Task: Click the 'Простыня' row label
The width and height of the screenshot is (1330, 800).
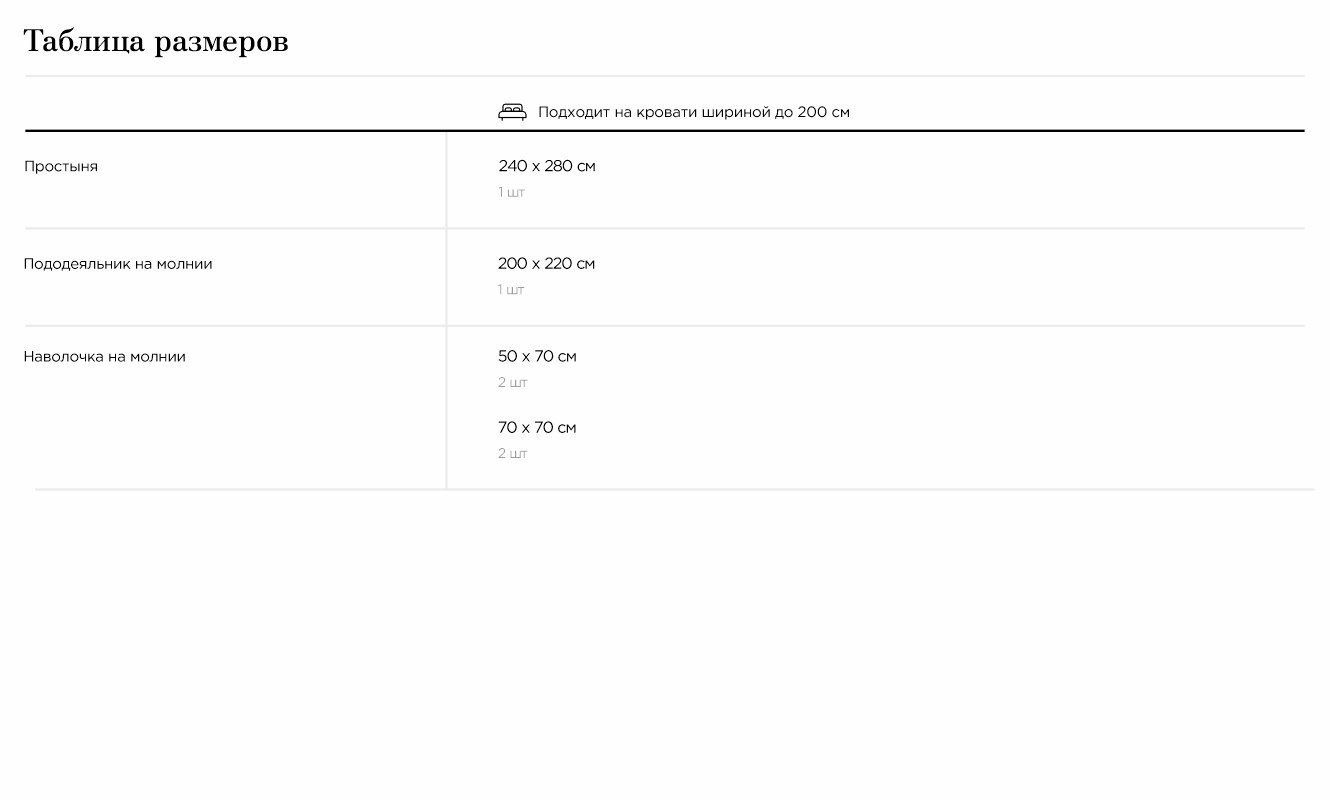Action: 61,166
